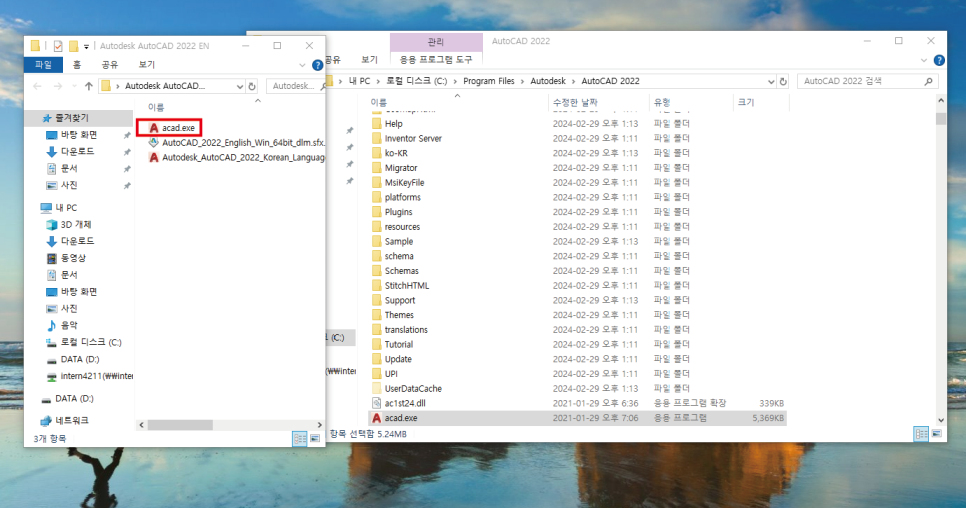Click the 관리 contextual tab header
Screen dimensions: 966x508
pos(436,41)
